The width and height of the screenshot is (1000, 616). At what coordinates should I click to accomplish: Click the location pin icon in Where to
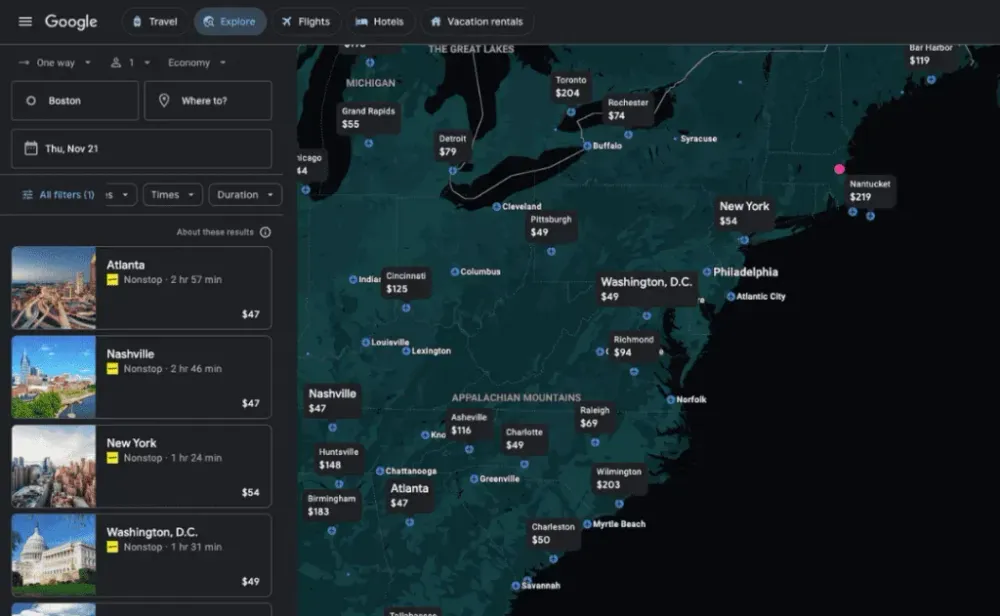tap(164, 101)
